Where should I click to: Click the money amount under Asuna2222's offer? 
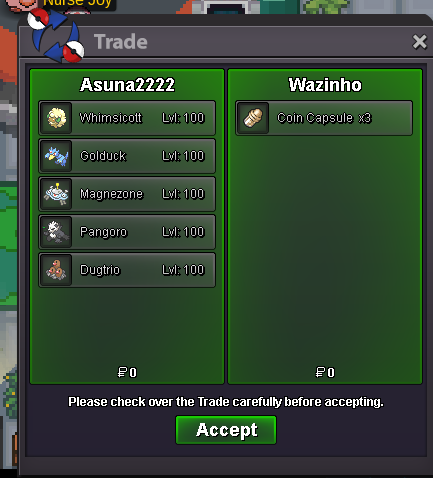[x=127, y=372]
